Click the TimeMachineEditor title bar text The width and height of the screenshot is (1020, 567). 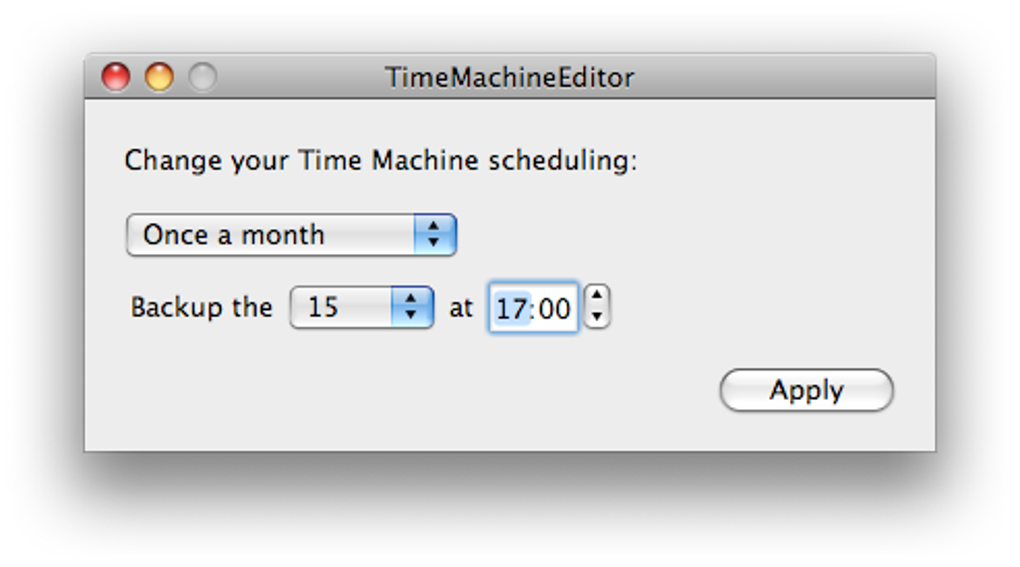click(x=509, y=77)
